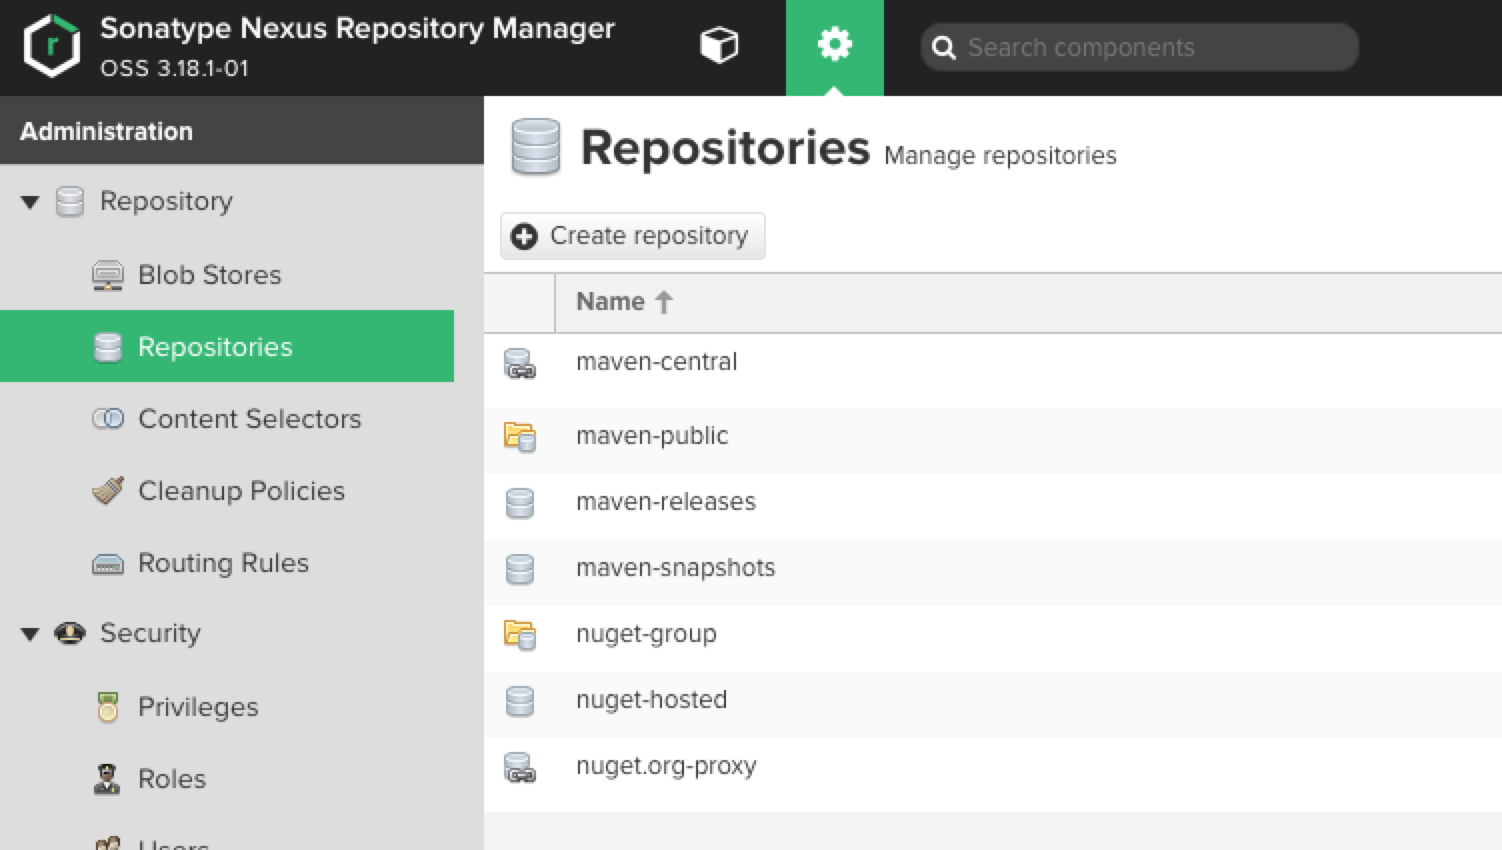Open the nuget.org-proxy repository
The height and width of the screenshot is (850, 1502).
tap(666, 766)
